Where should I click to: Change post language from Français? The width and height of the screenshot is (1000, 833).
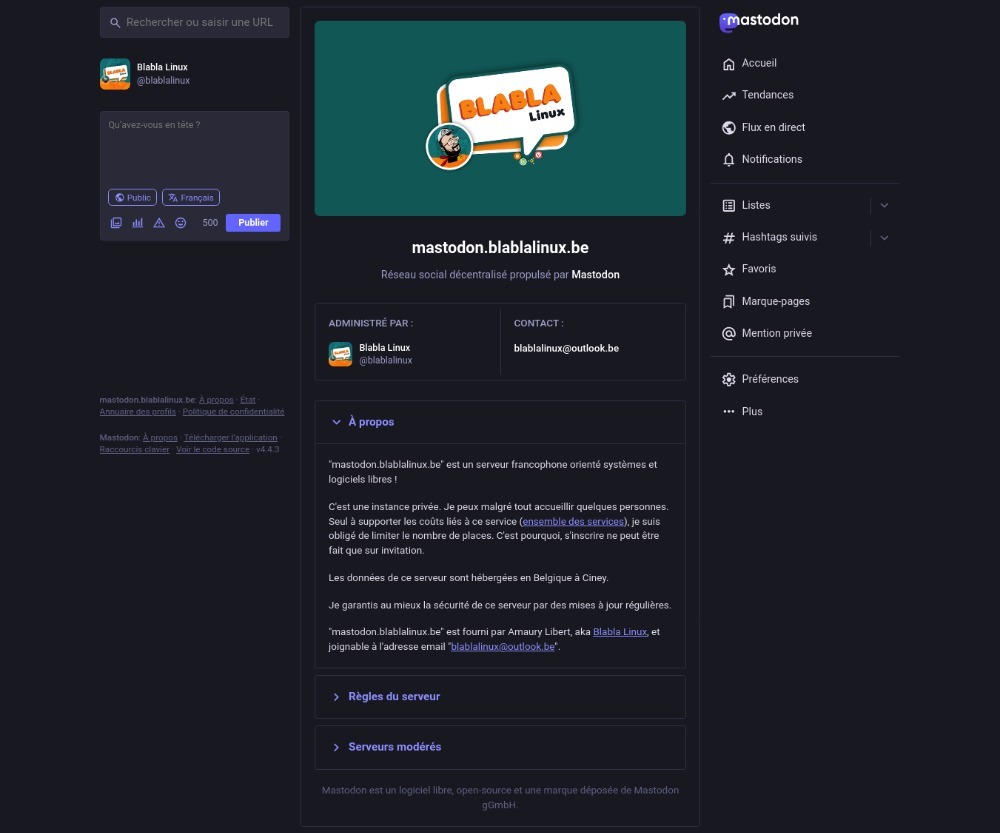[x=191, y=198]
